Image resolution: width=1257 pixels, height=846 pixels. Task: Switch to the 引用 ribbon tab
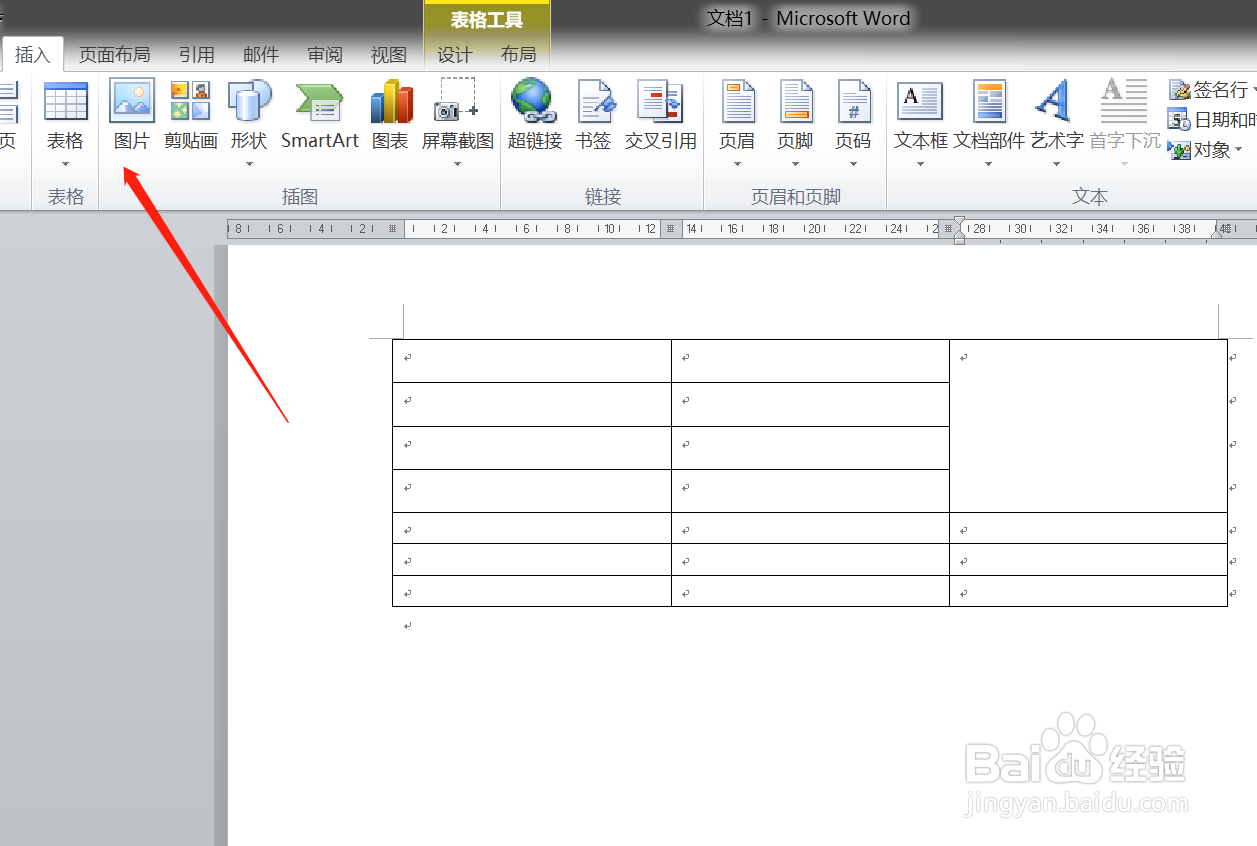point(197,54)
